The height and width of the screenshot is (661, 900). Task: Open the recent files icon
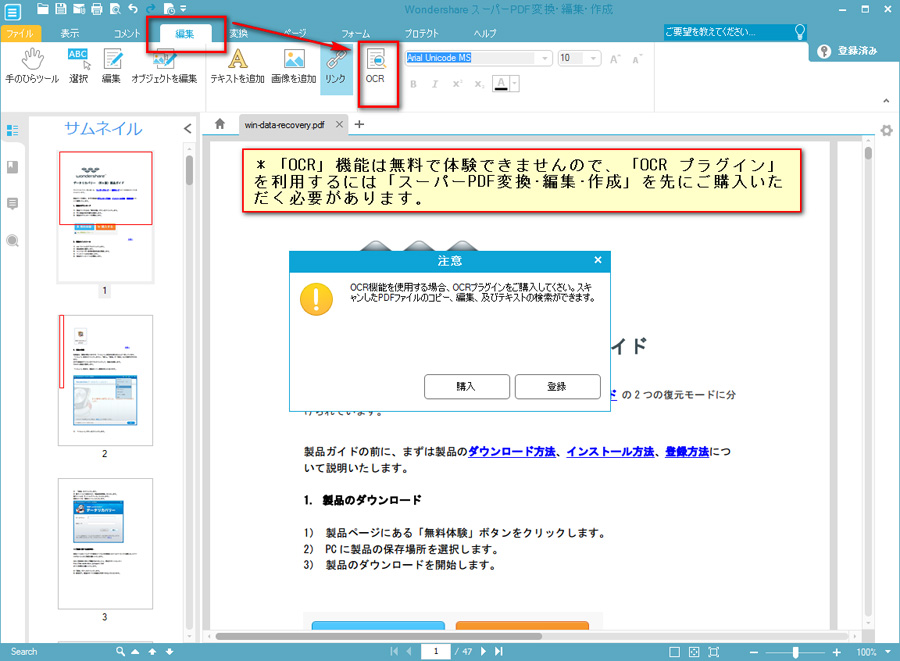pyautogui.click(x=169, y=9)
